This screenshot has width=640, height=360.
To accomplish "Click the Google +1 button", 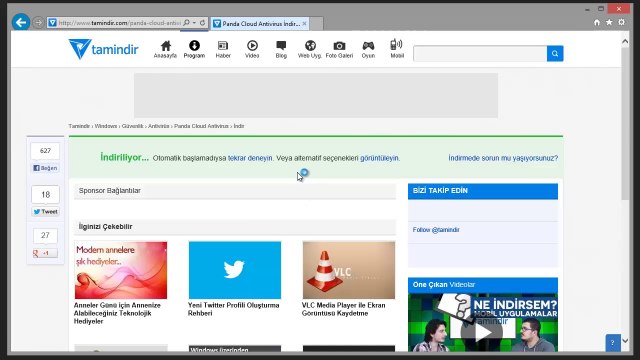I will (45, 253).
